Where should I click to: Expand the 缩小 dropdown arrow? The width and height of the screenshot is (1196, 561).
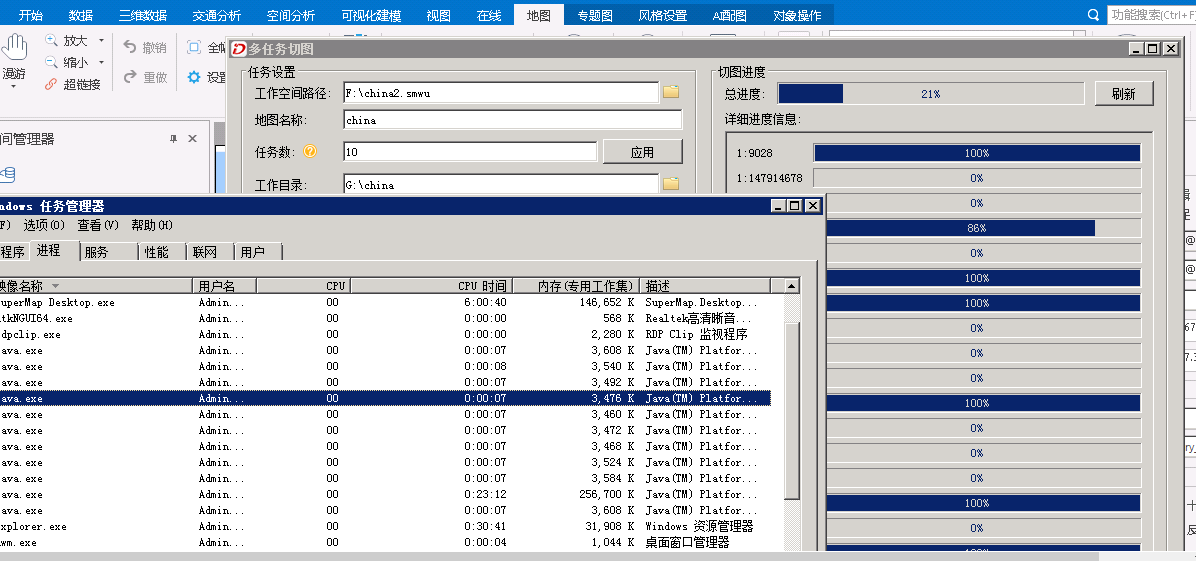[101, 63]
